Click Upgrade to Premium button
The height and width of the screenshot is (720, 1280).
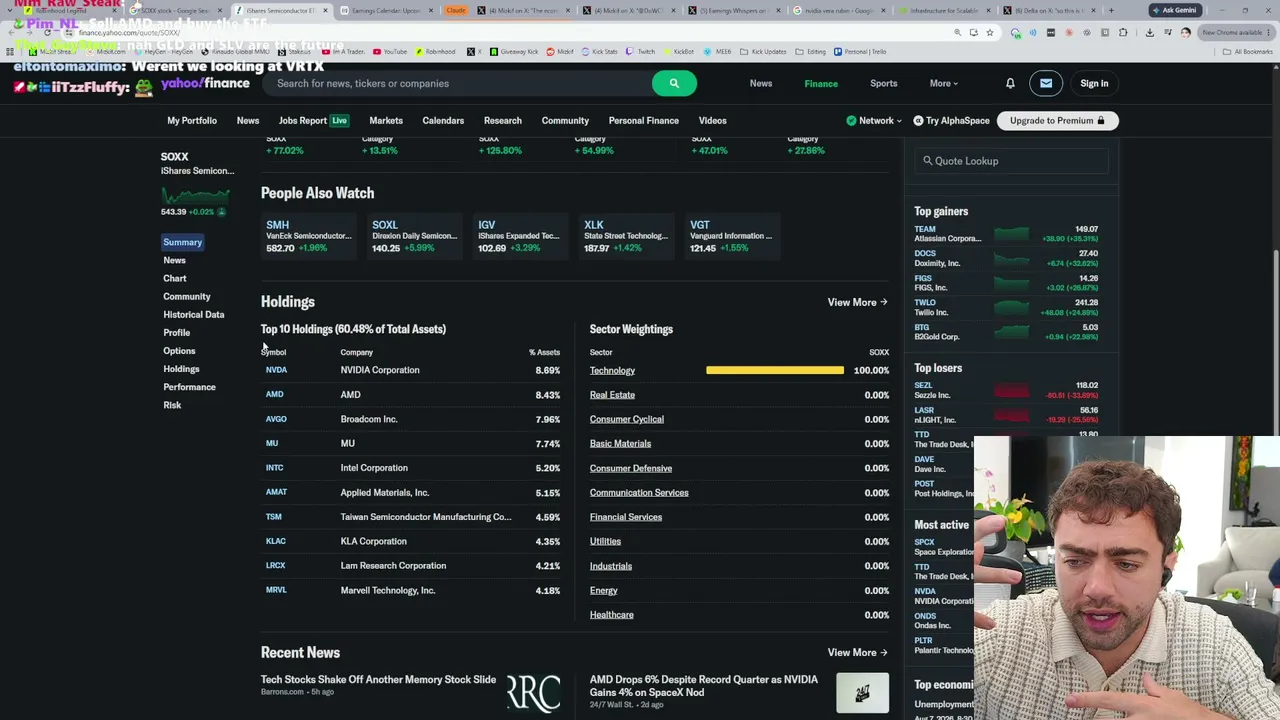(1058, 121)
